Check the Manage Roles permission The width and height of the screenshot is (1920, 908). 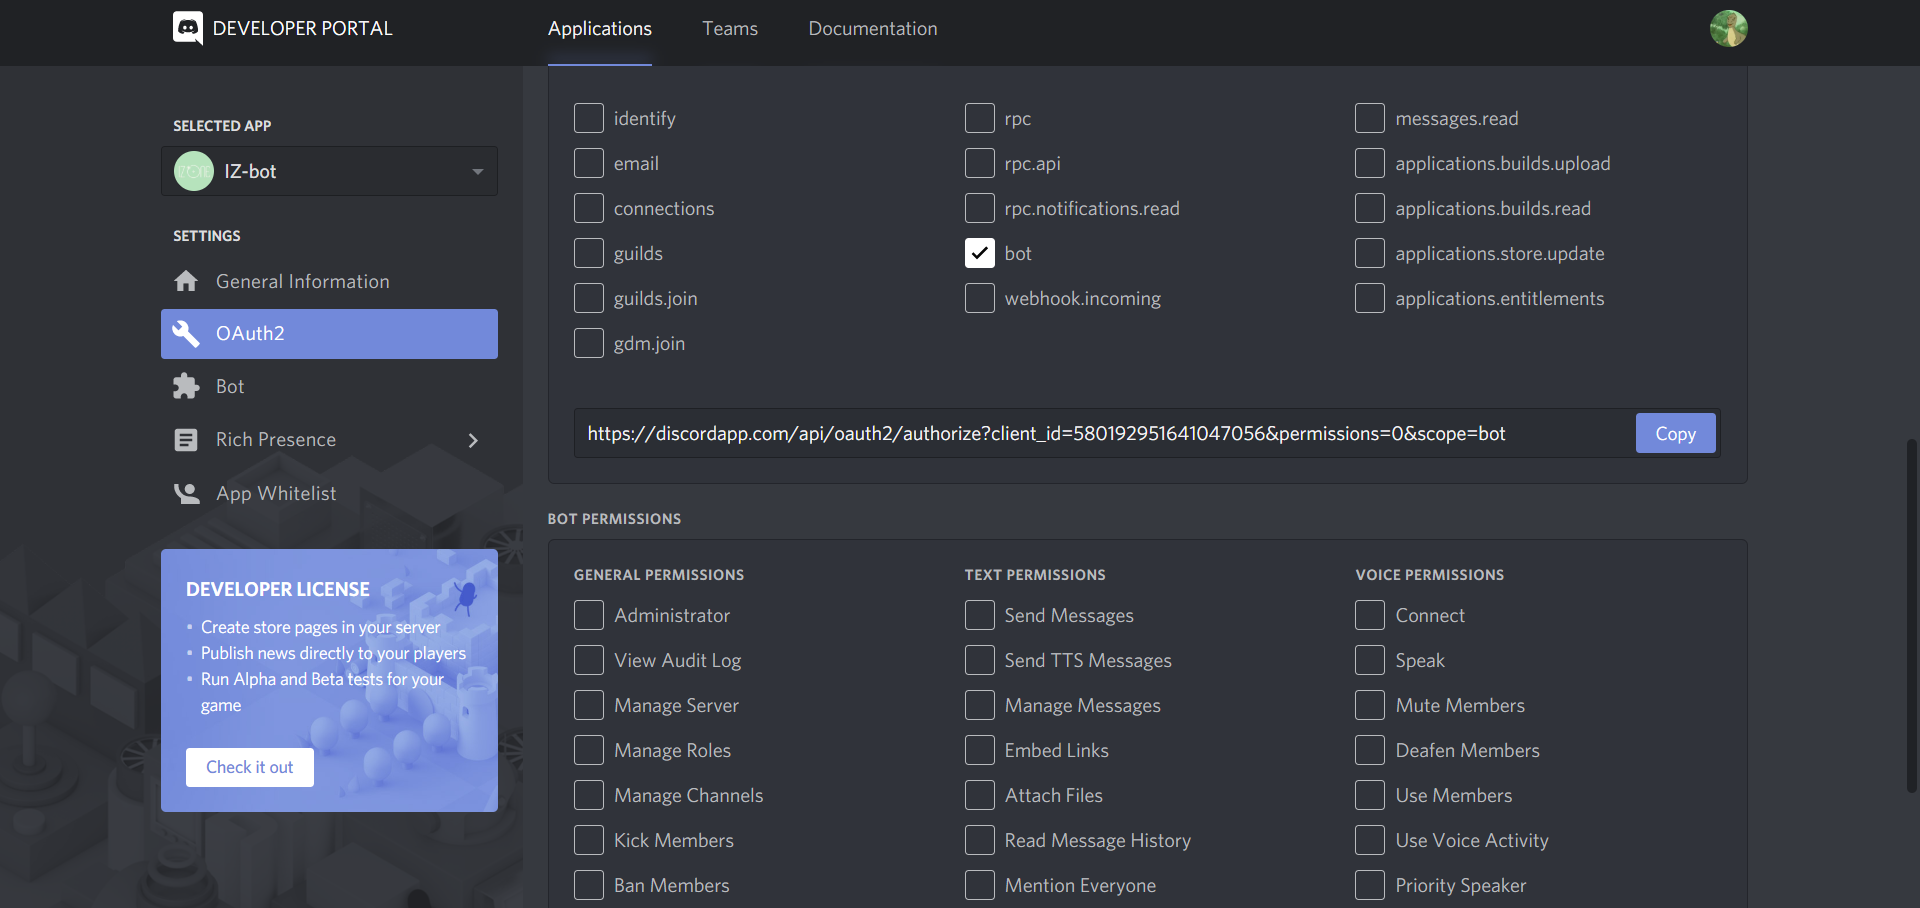click(x=589, y=750)
